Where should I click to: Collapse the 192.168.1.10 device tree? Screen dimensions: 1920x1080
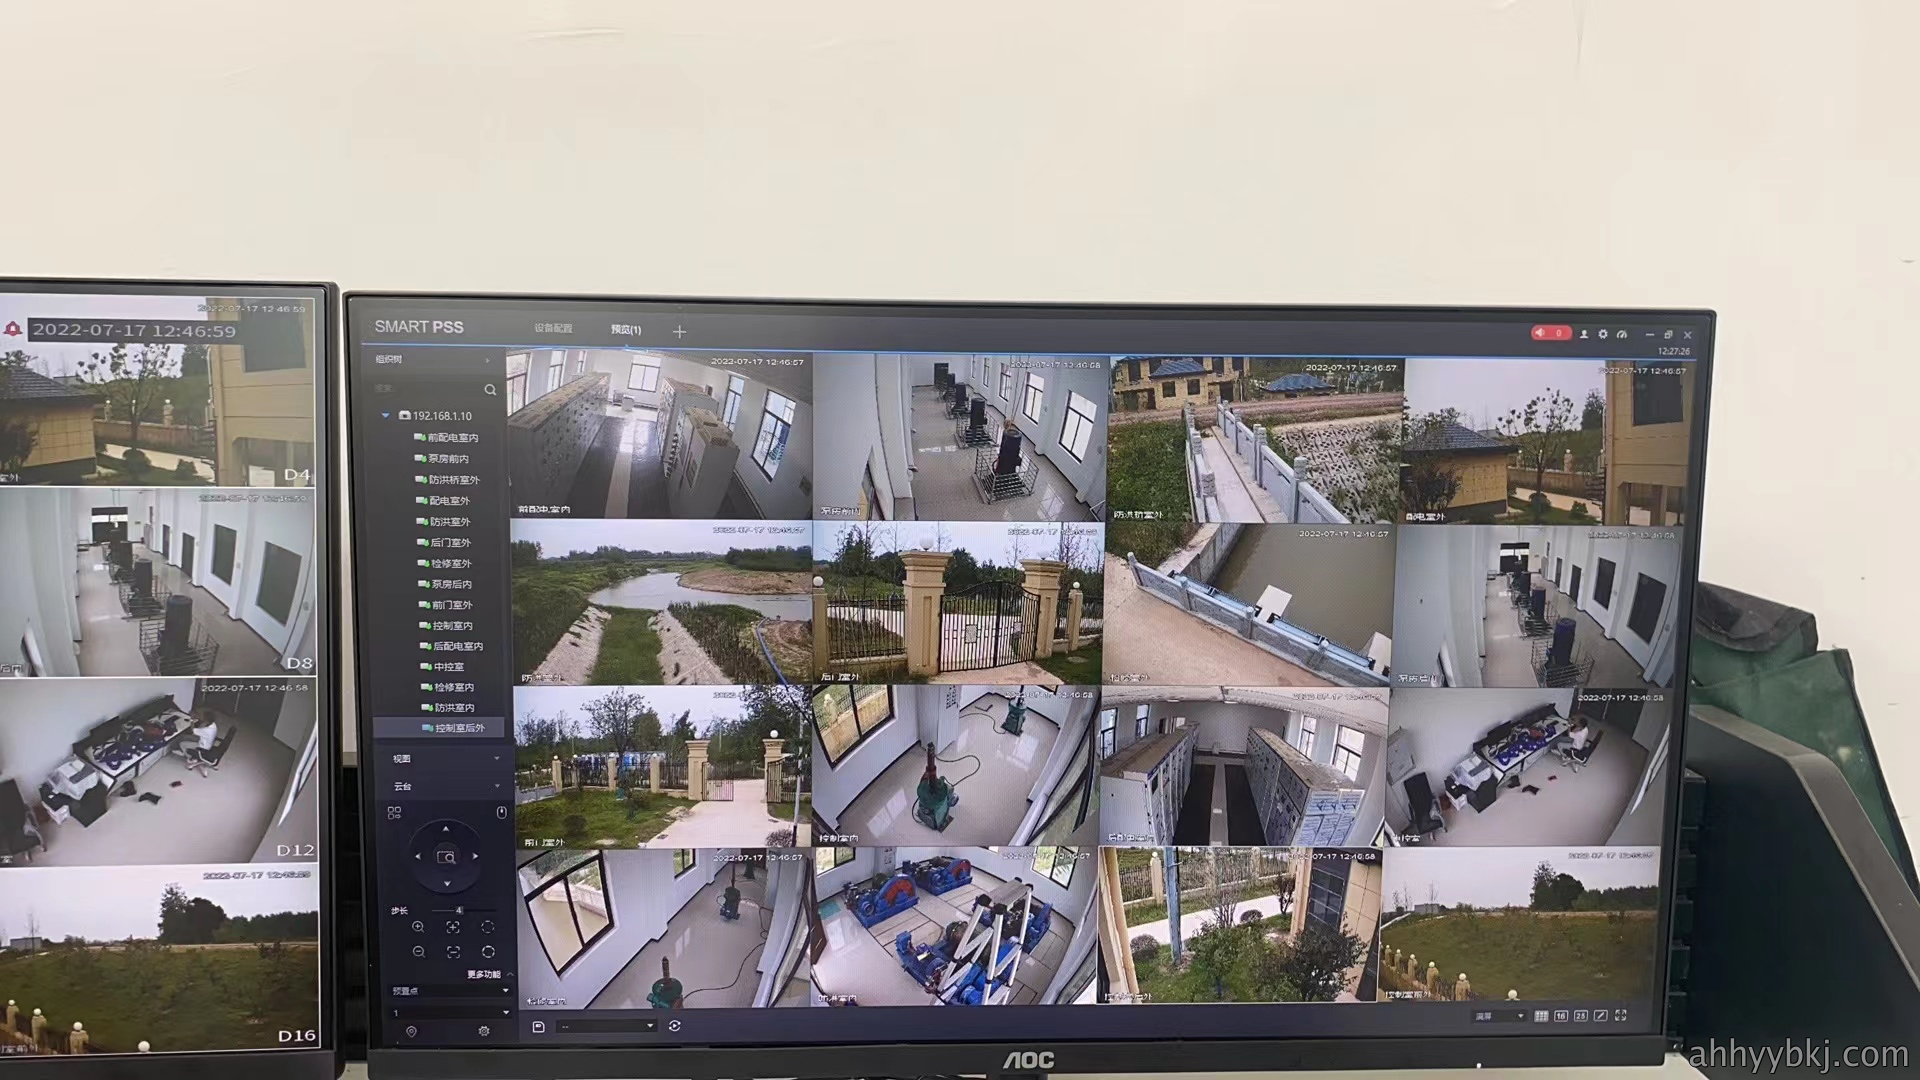(386, 415)
